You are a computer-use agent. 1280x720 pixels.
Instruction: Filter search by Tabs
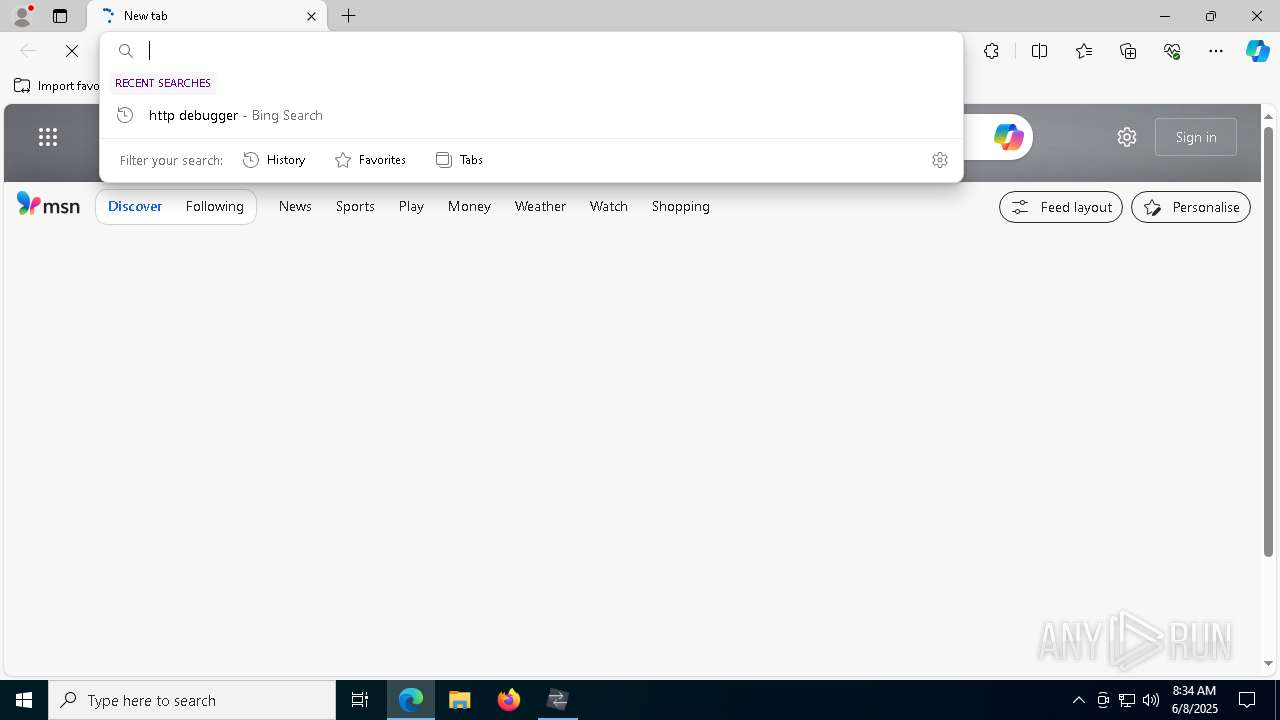tap(459, 160)
